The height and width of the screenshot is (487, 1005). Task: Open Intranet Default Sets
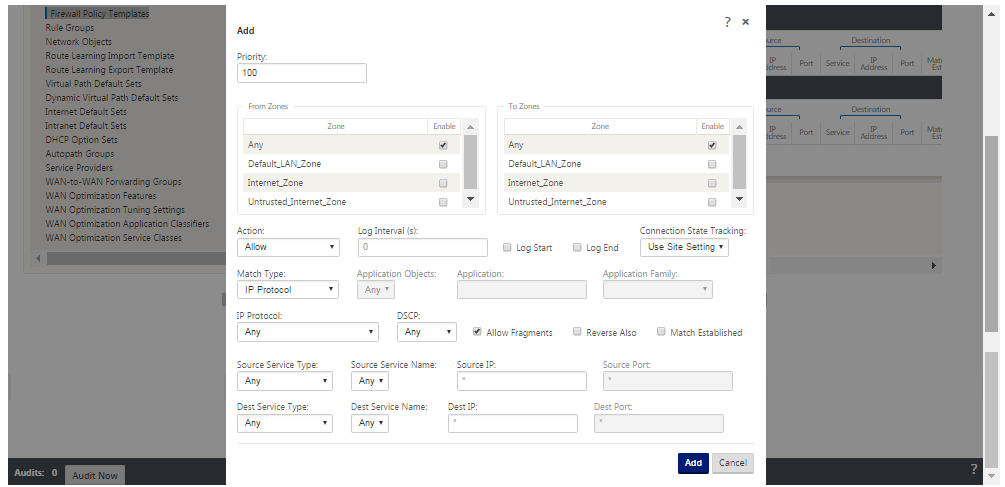[x=85, y=126]
